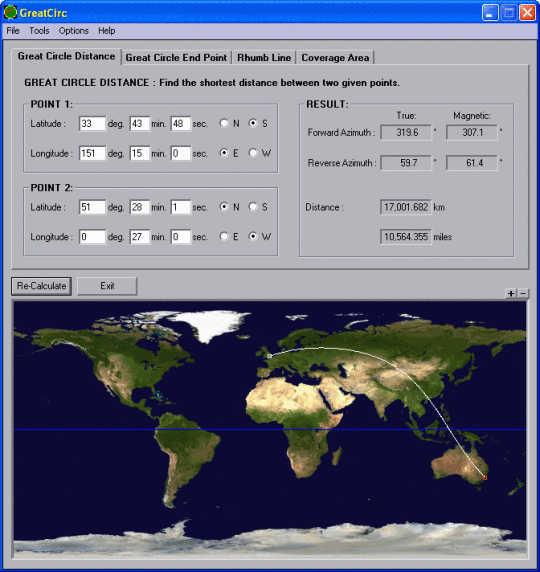Viewport: 540px width, 572px height.
Task: Edit Point 1 longitude minutes field
Action: click(139, 153)
